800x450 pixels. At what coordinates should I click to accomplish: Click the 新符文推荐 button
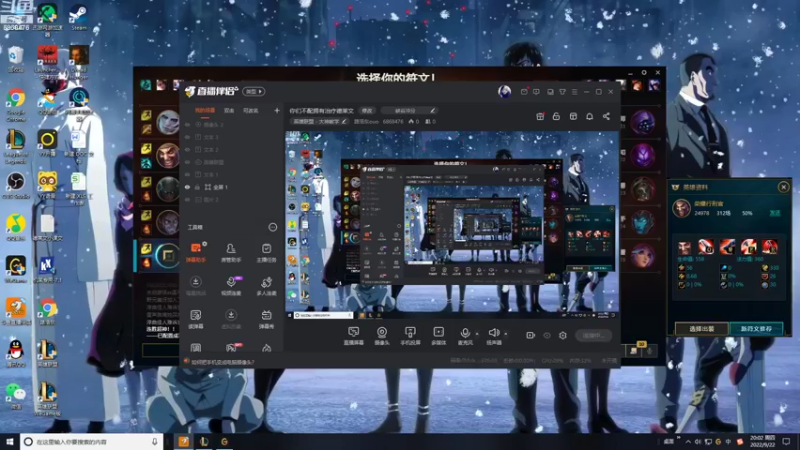(756, 329)
